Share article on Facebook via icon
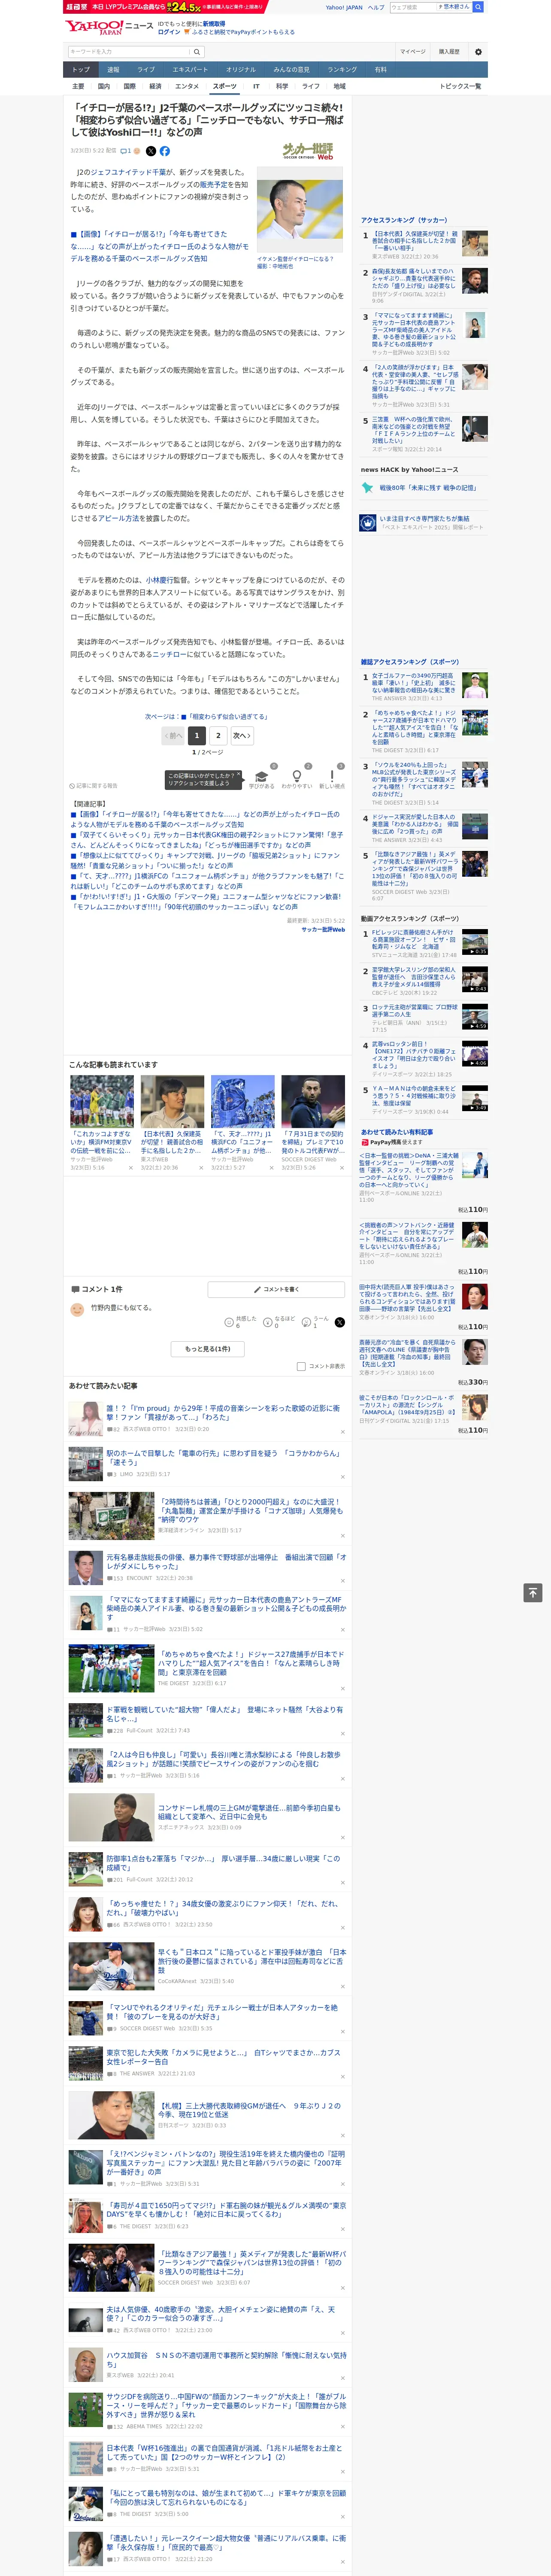 coord(165,151)
